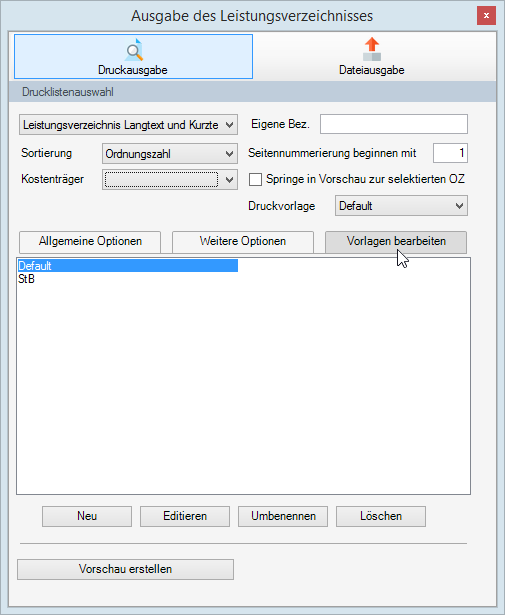Open the Sortierung Ordnungszahl dropdown
Screen dimensions: 505x615
click(x=170, y=154)
